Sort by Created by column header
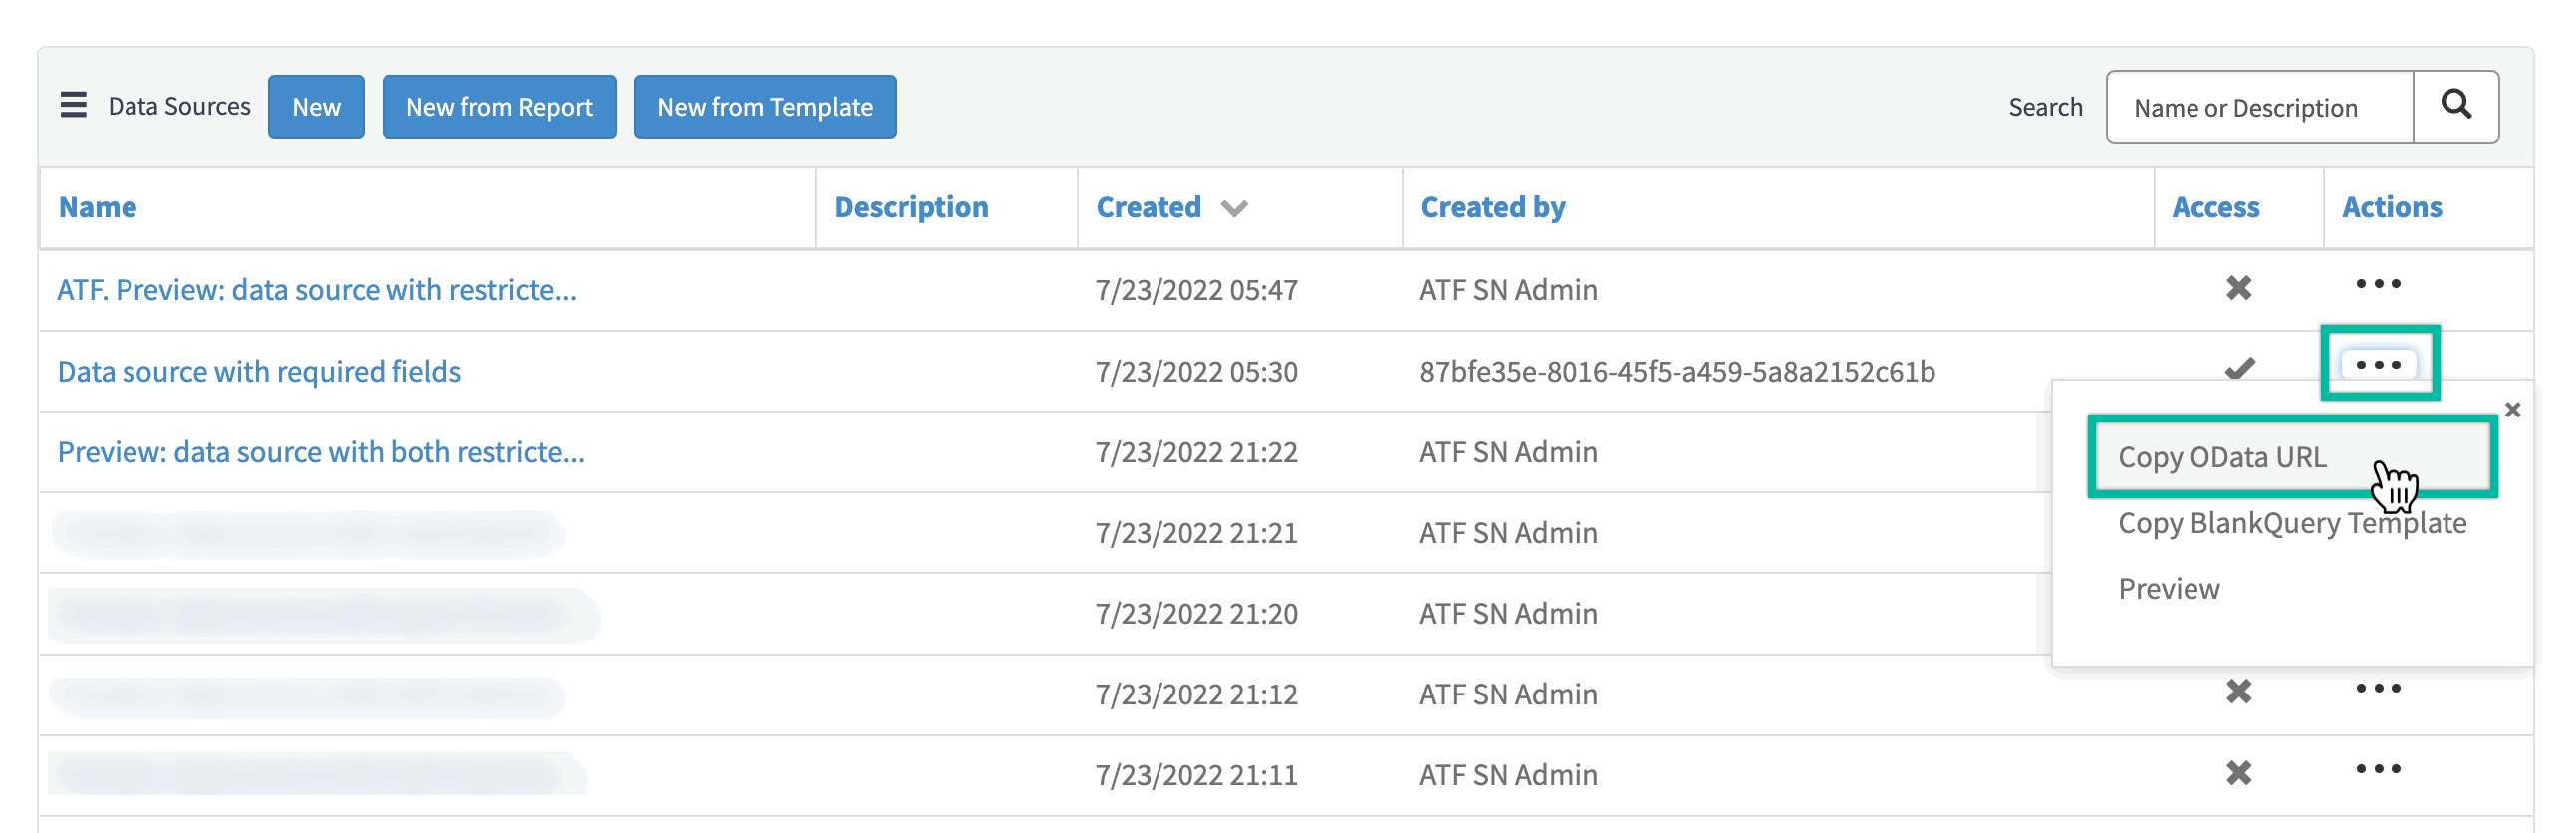This screenshot has width=2576, height=833. pyautogui.click(x=1492, y=207)
